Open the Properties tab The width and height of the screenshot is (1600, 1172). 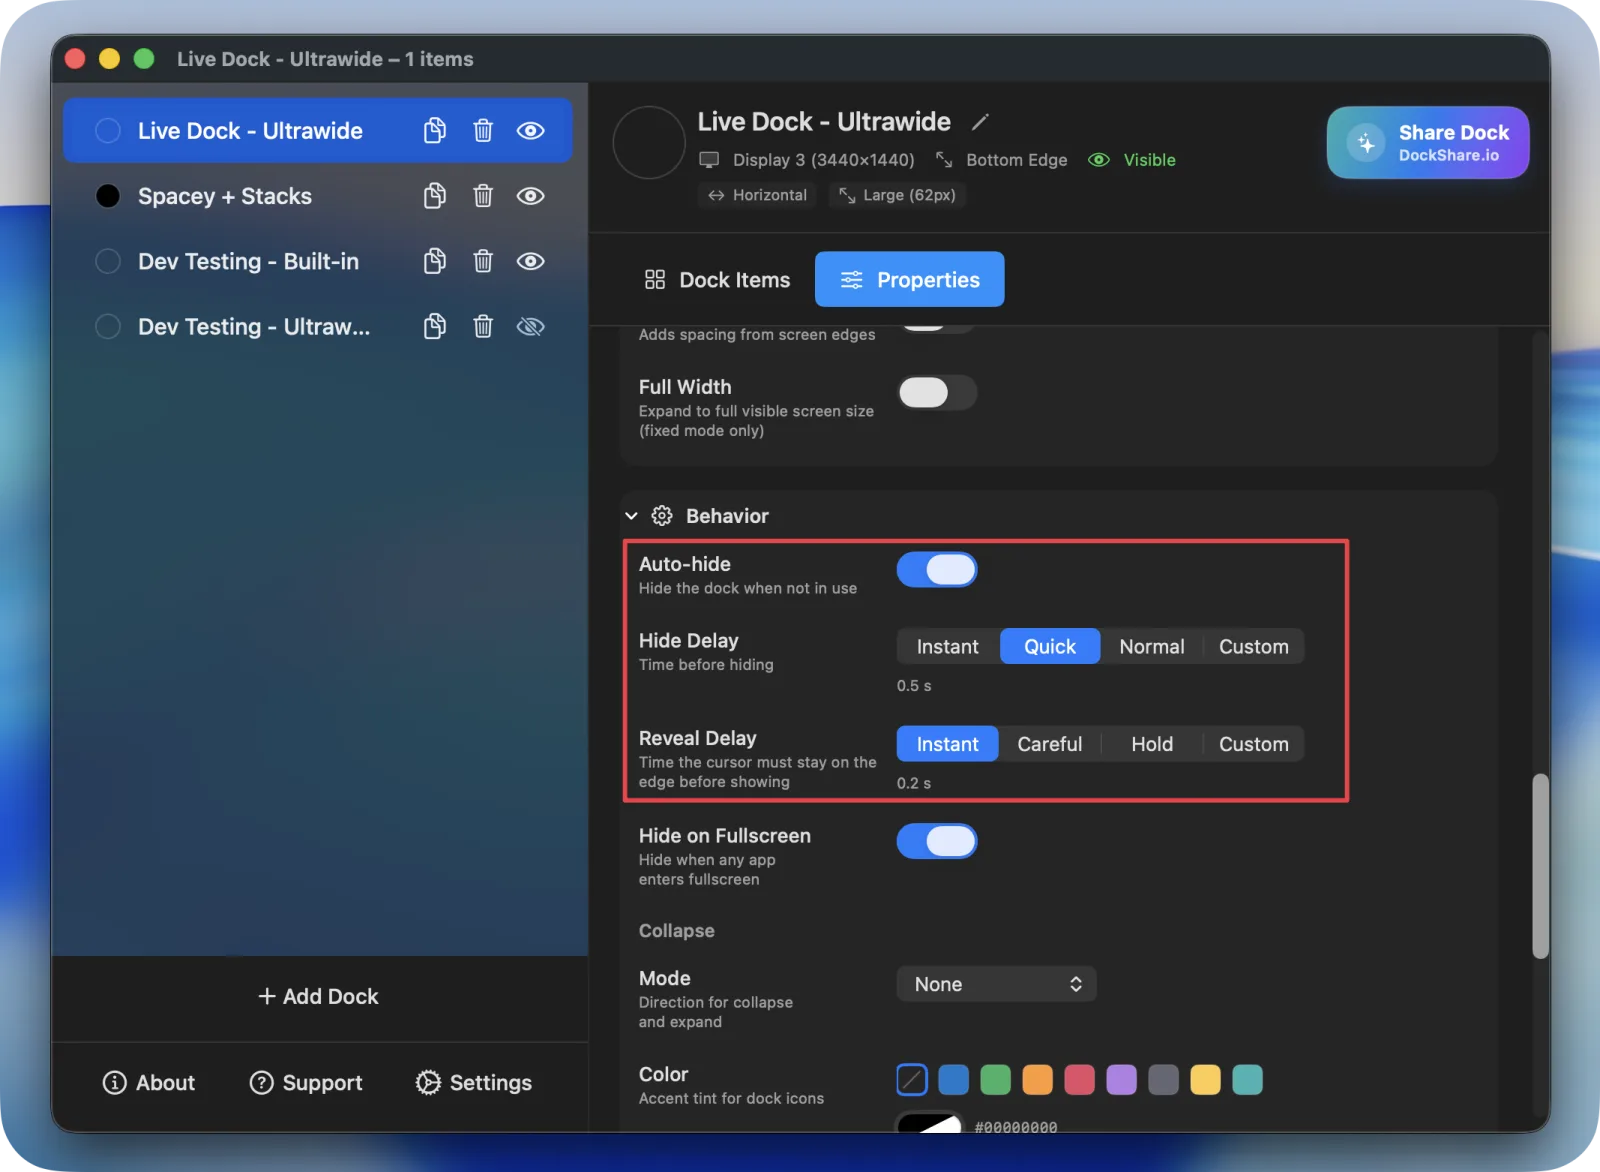[x=910, y=279]
